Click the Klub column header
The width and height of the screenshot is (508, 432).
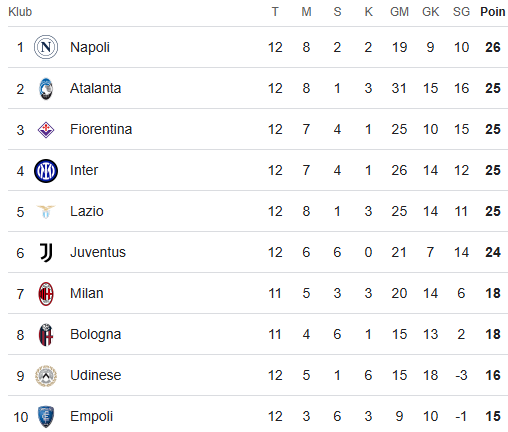pyautogui.click(x=20, y=12)
